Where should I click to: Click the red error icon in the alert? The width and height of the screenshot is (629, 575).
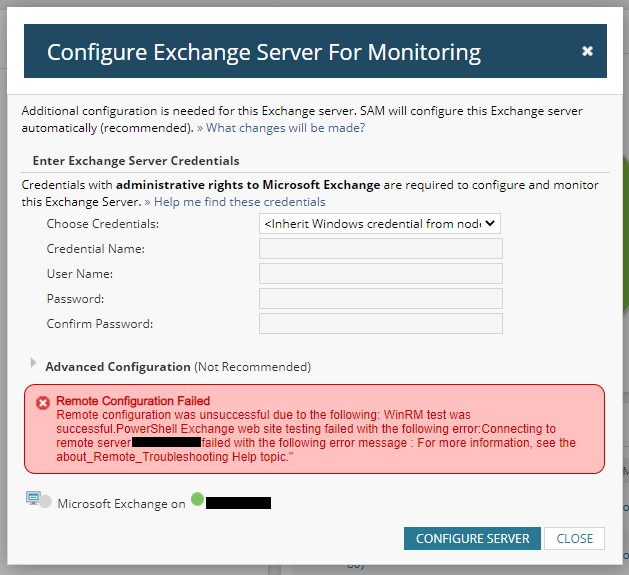pos(43,402)
